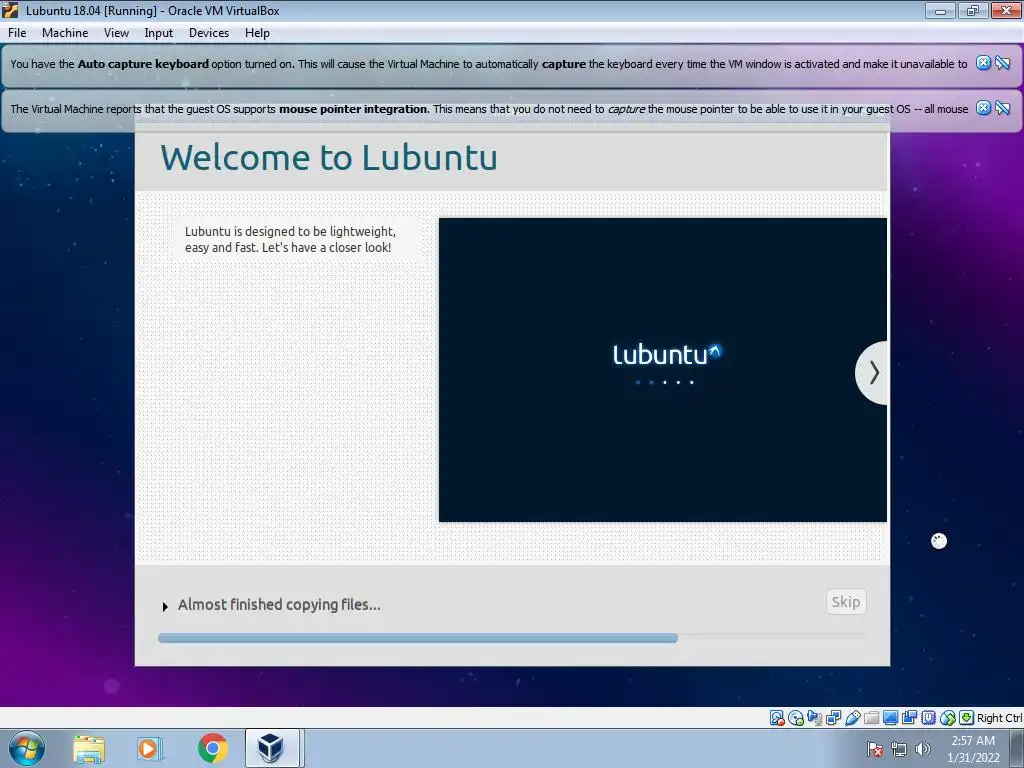Viewport: 1024px width, 768px height.
Task: Suppress the Auto capture keyboard message permanently
Action: tap(1003, 63)
